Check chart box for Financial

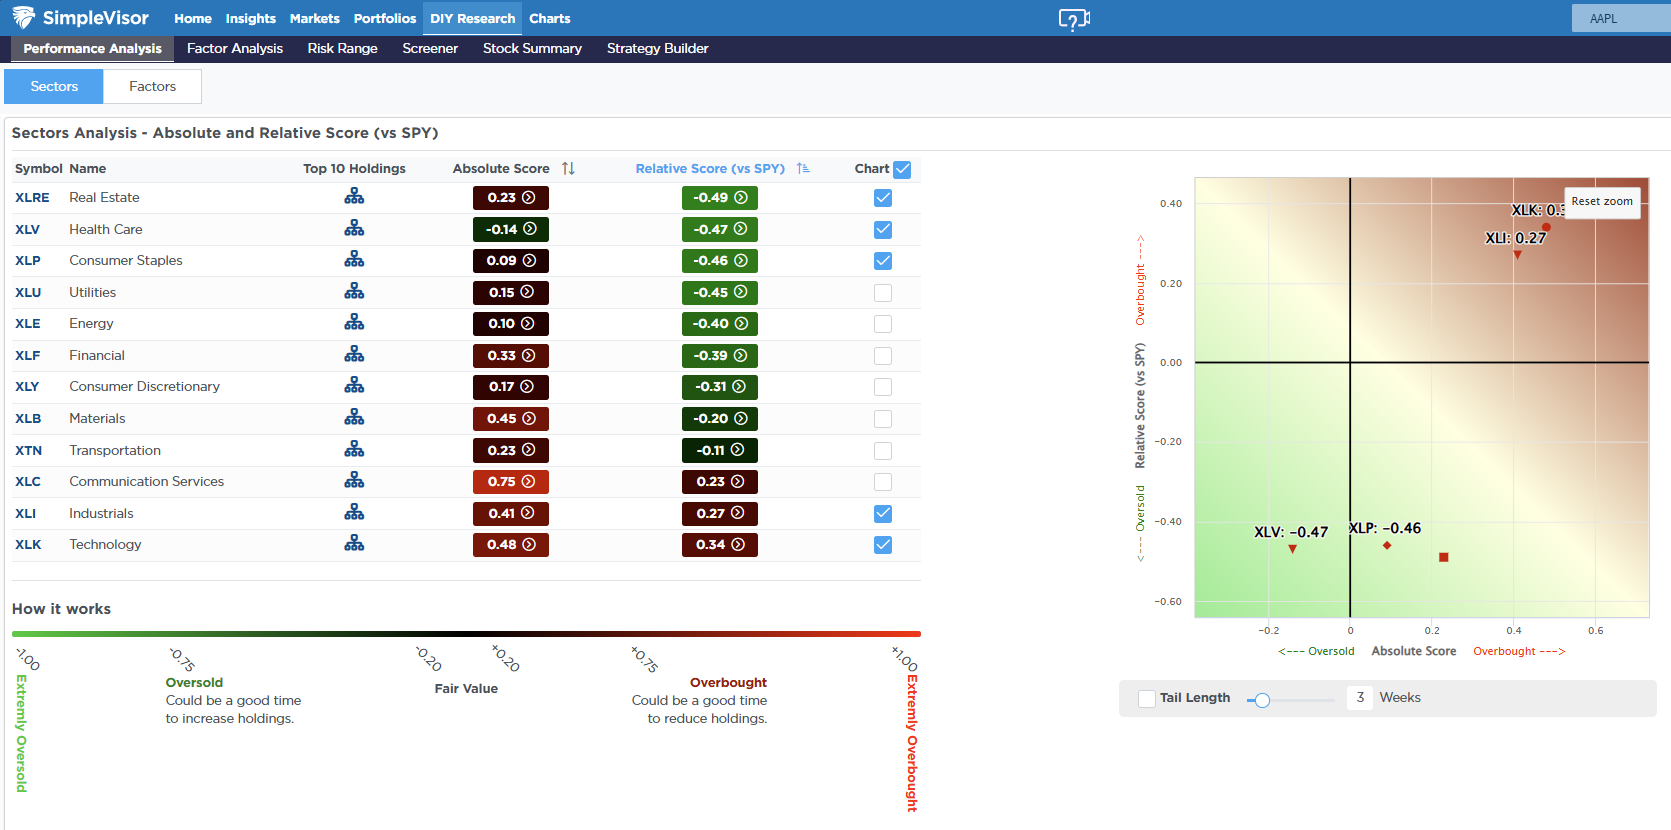(x=883, y=356)
